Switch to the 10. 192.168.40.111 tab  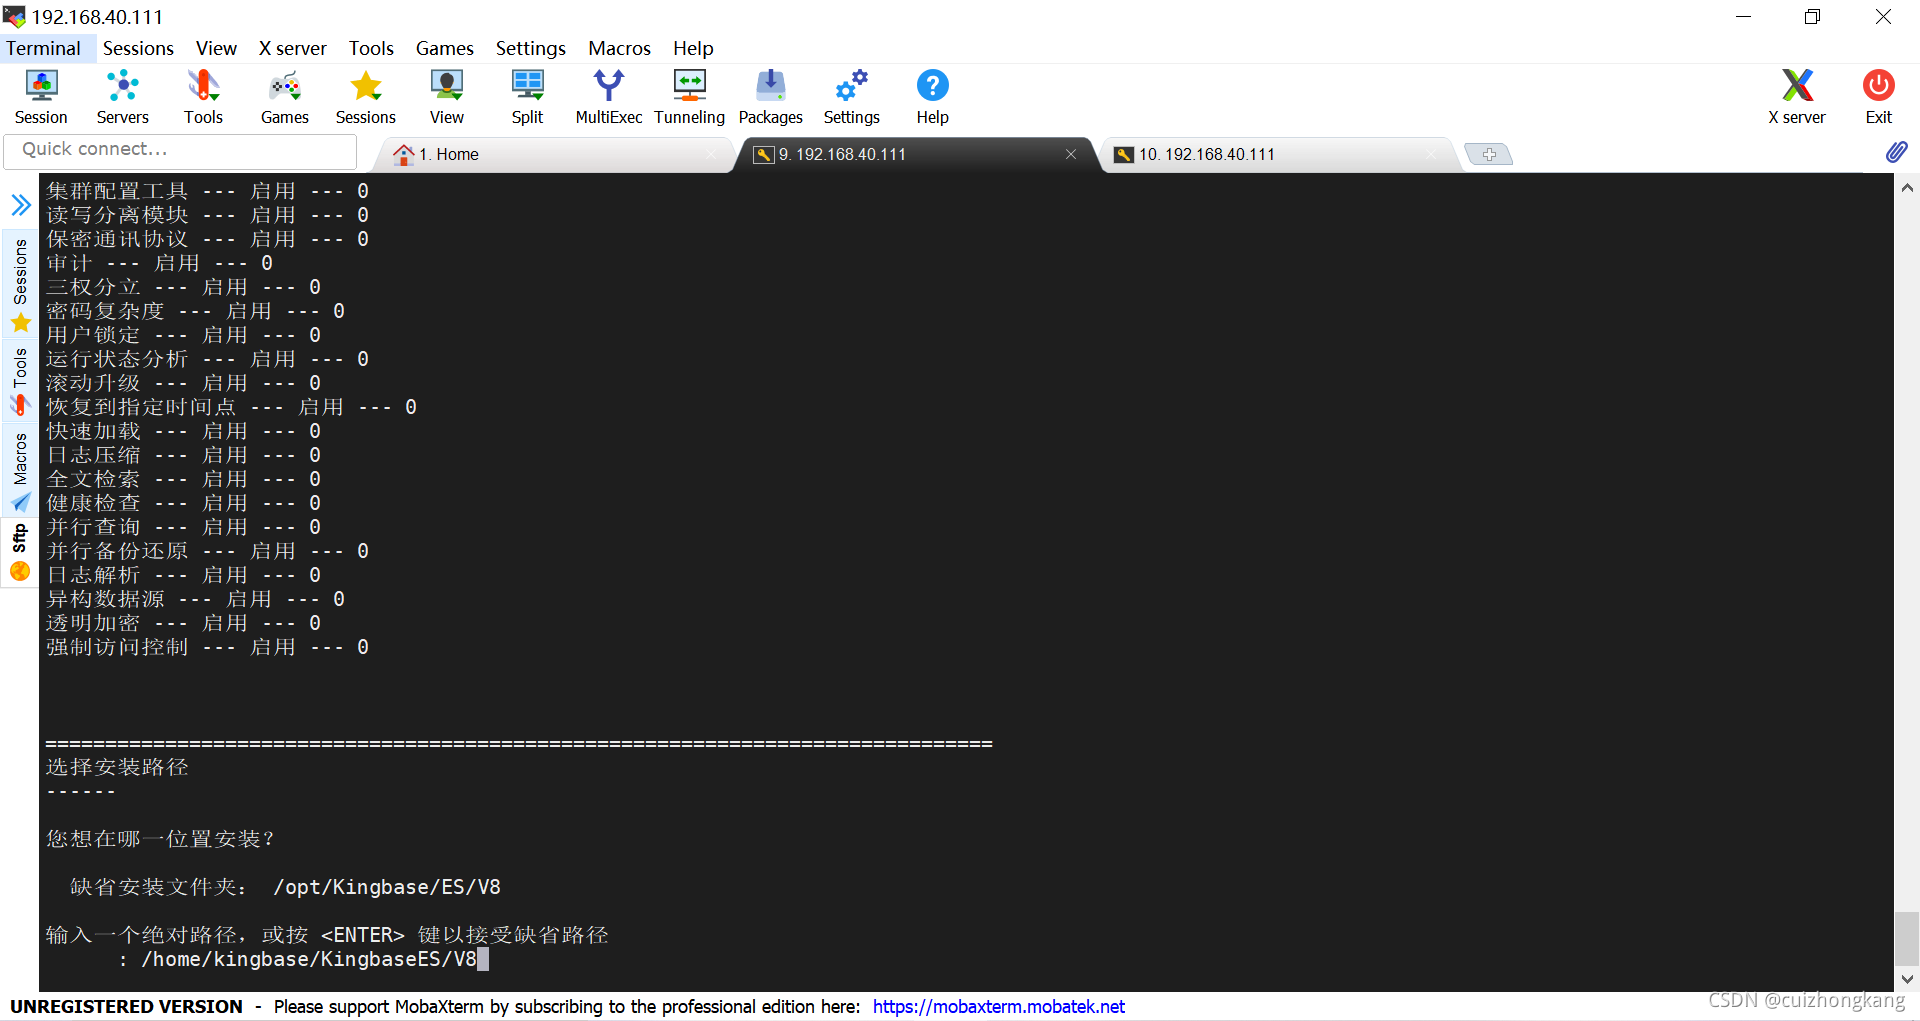click(1280, 154)
